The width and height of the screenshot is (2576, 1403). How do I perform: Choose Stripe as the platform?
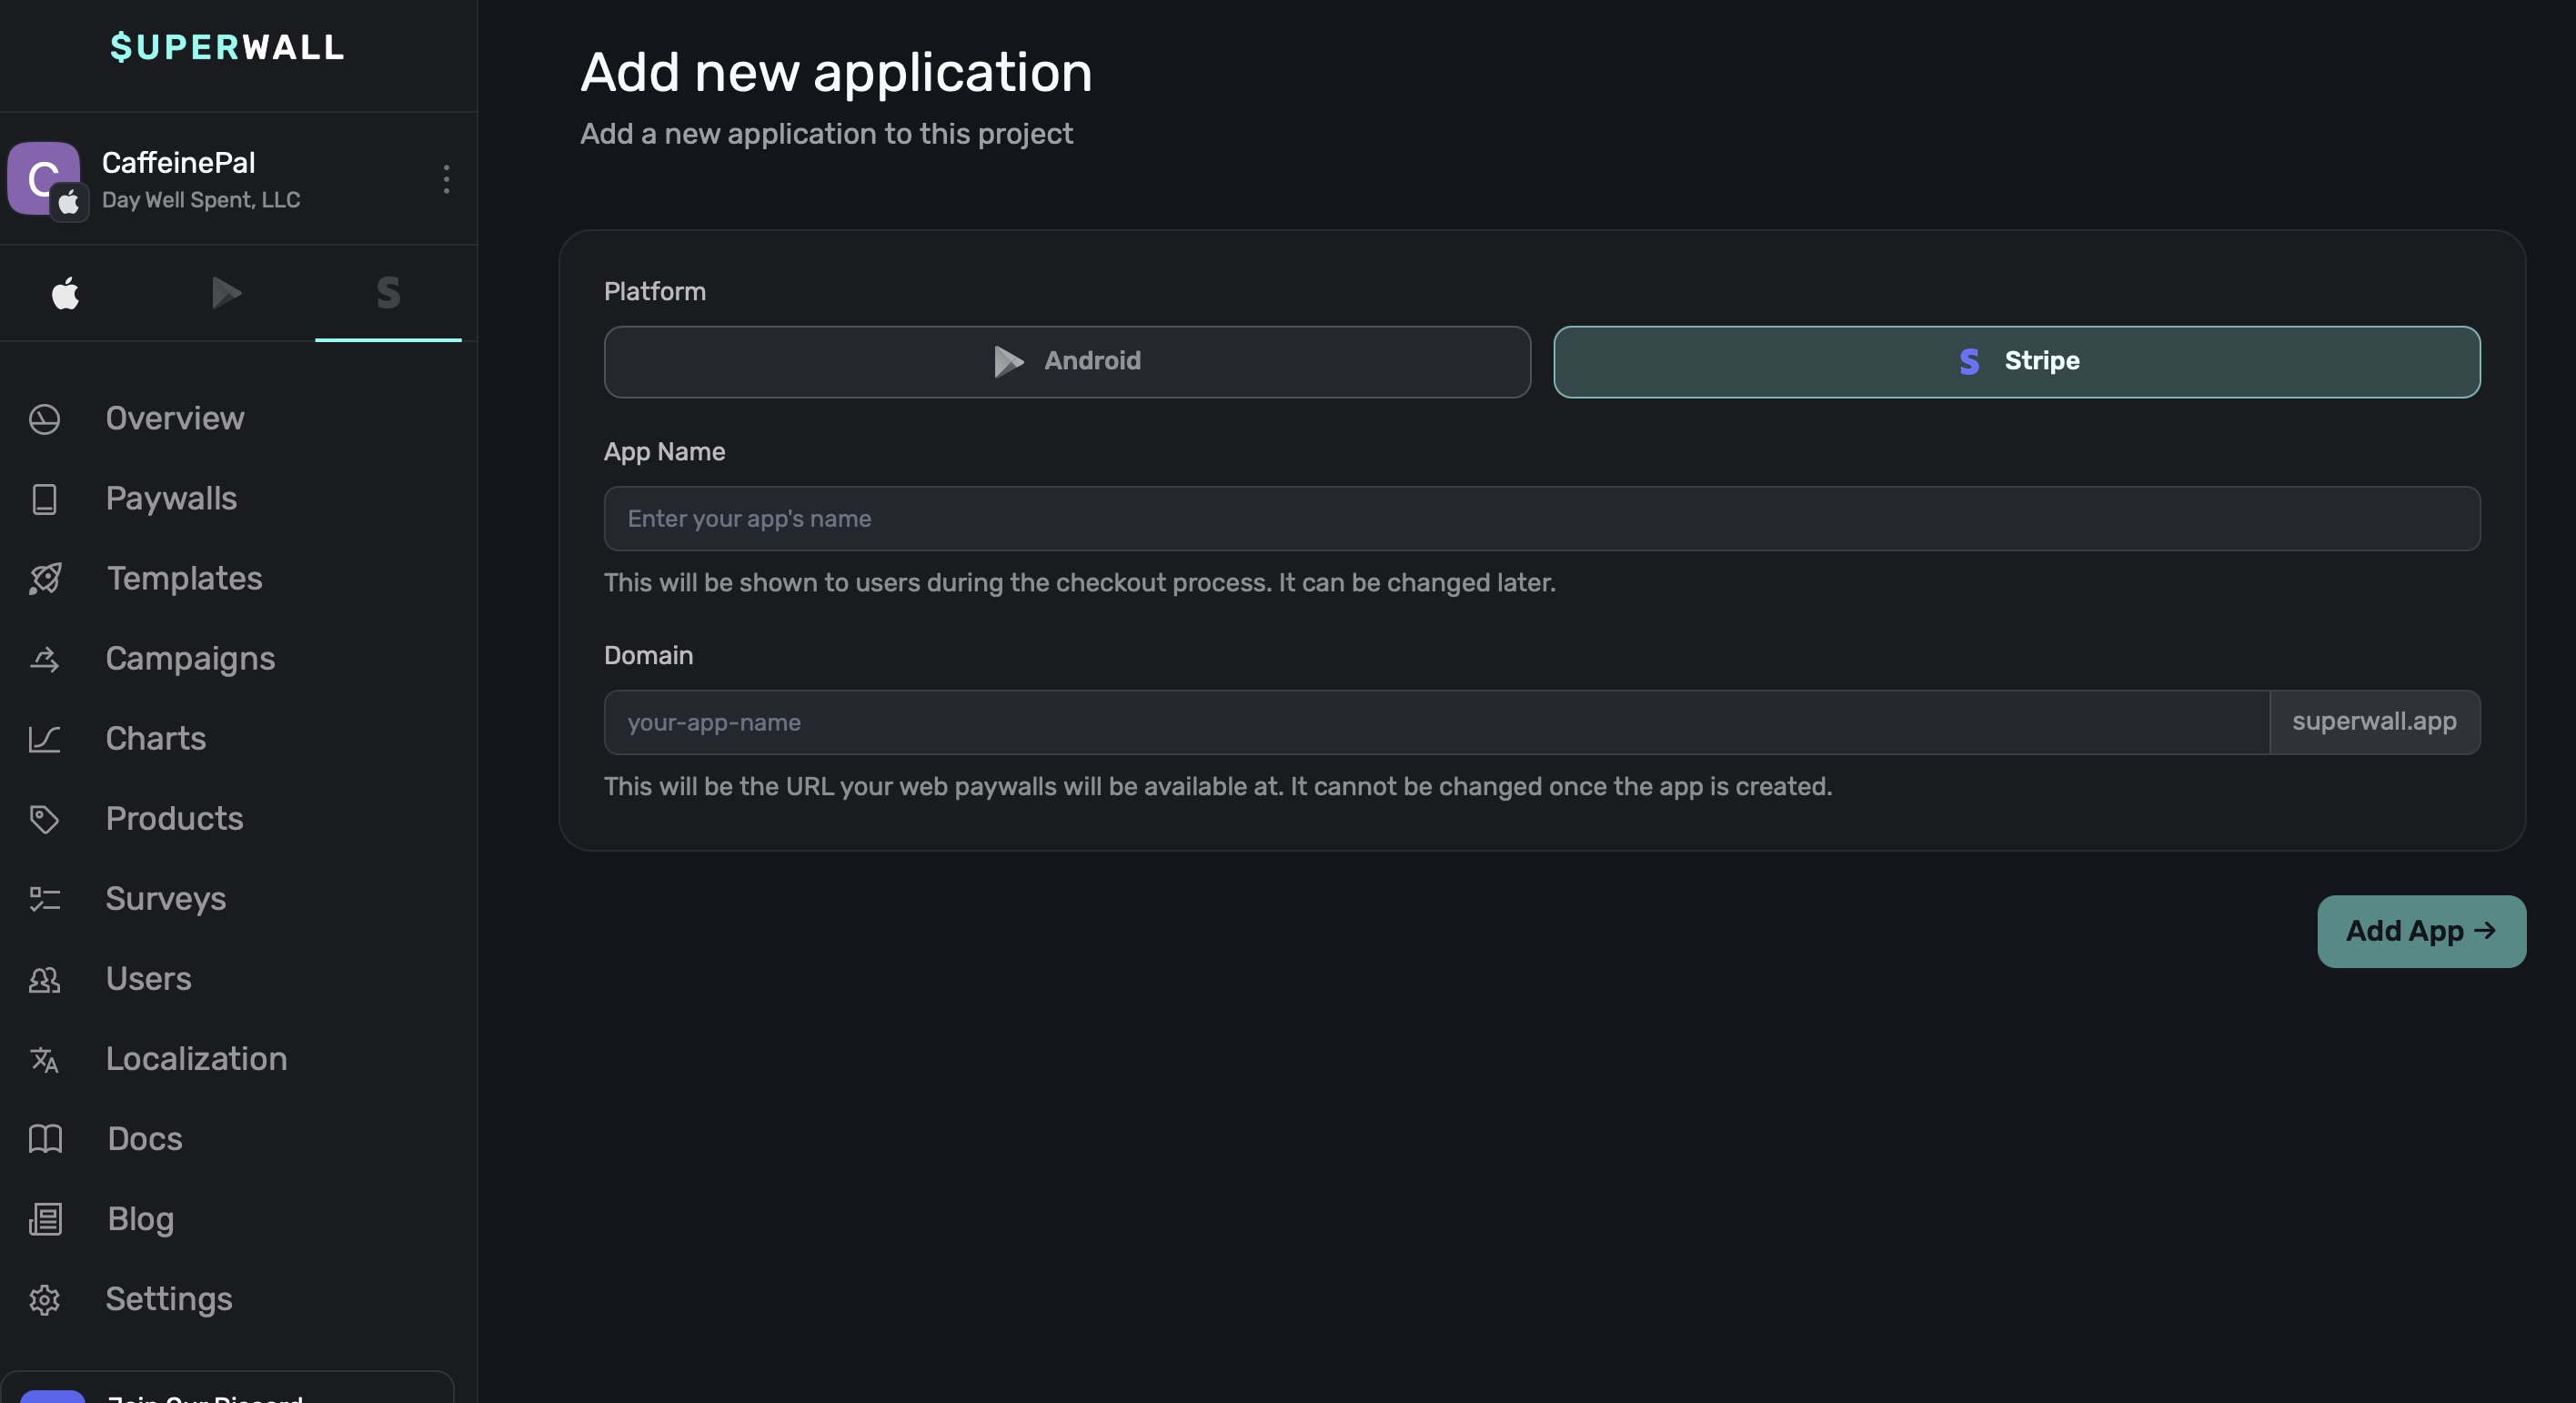(2016, 361)
